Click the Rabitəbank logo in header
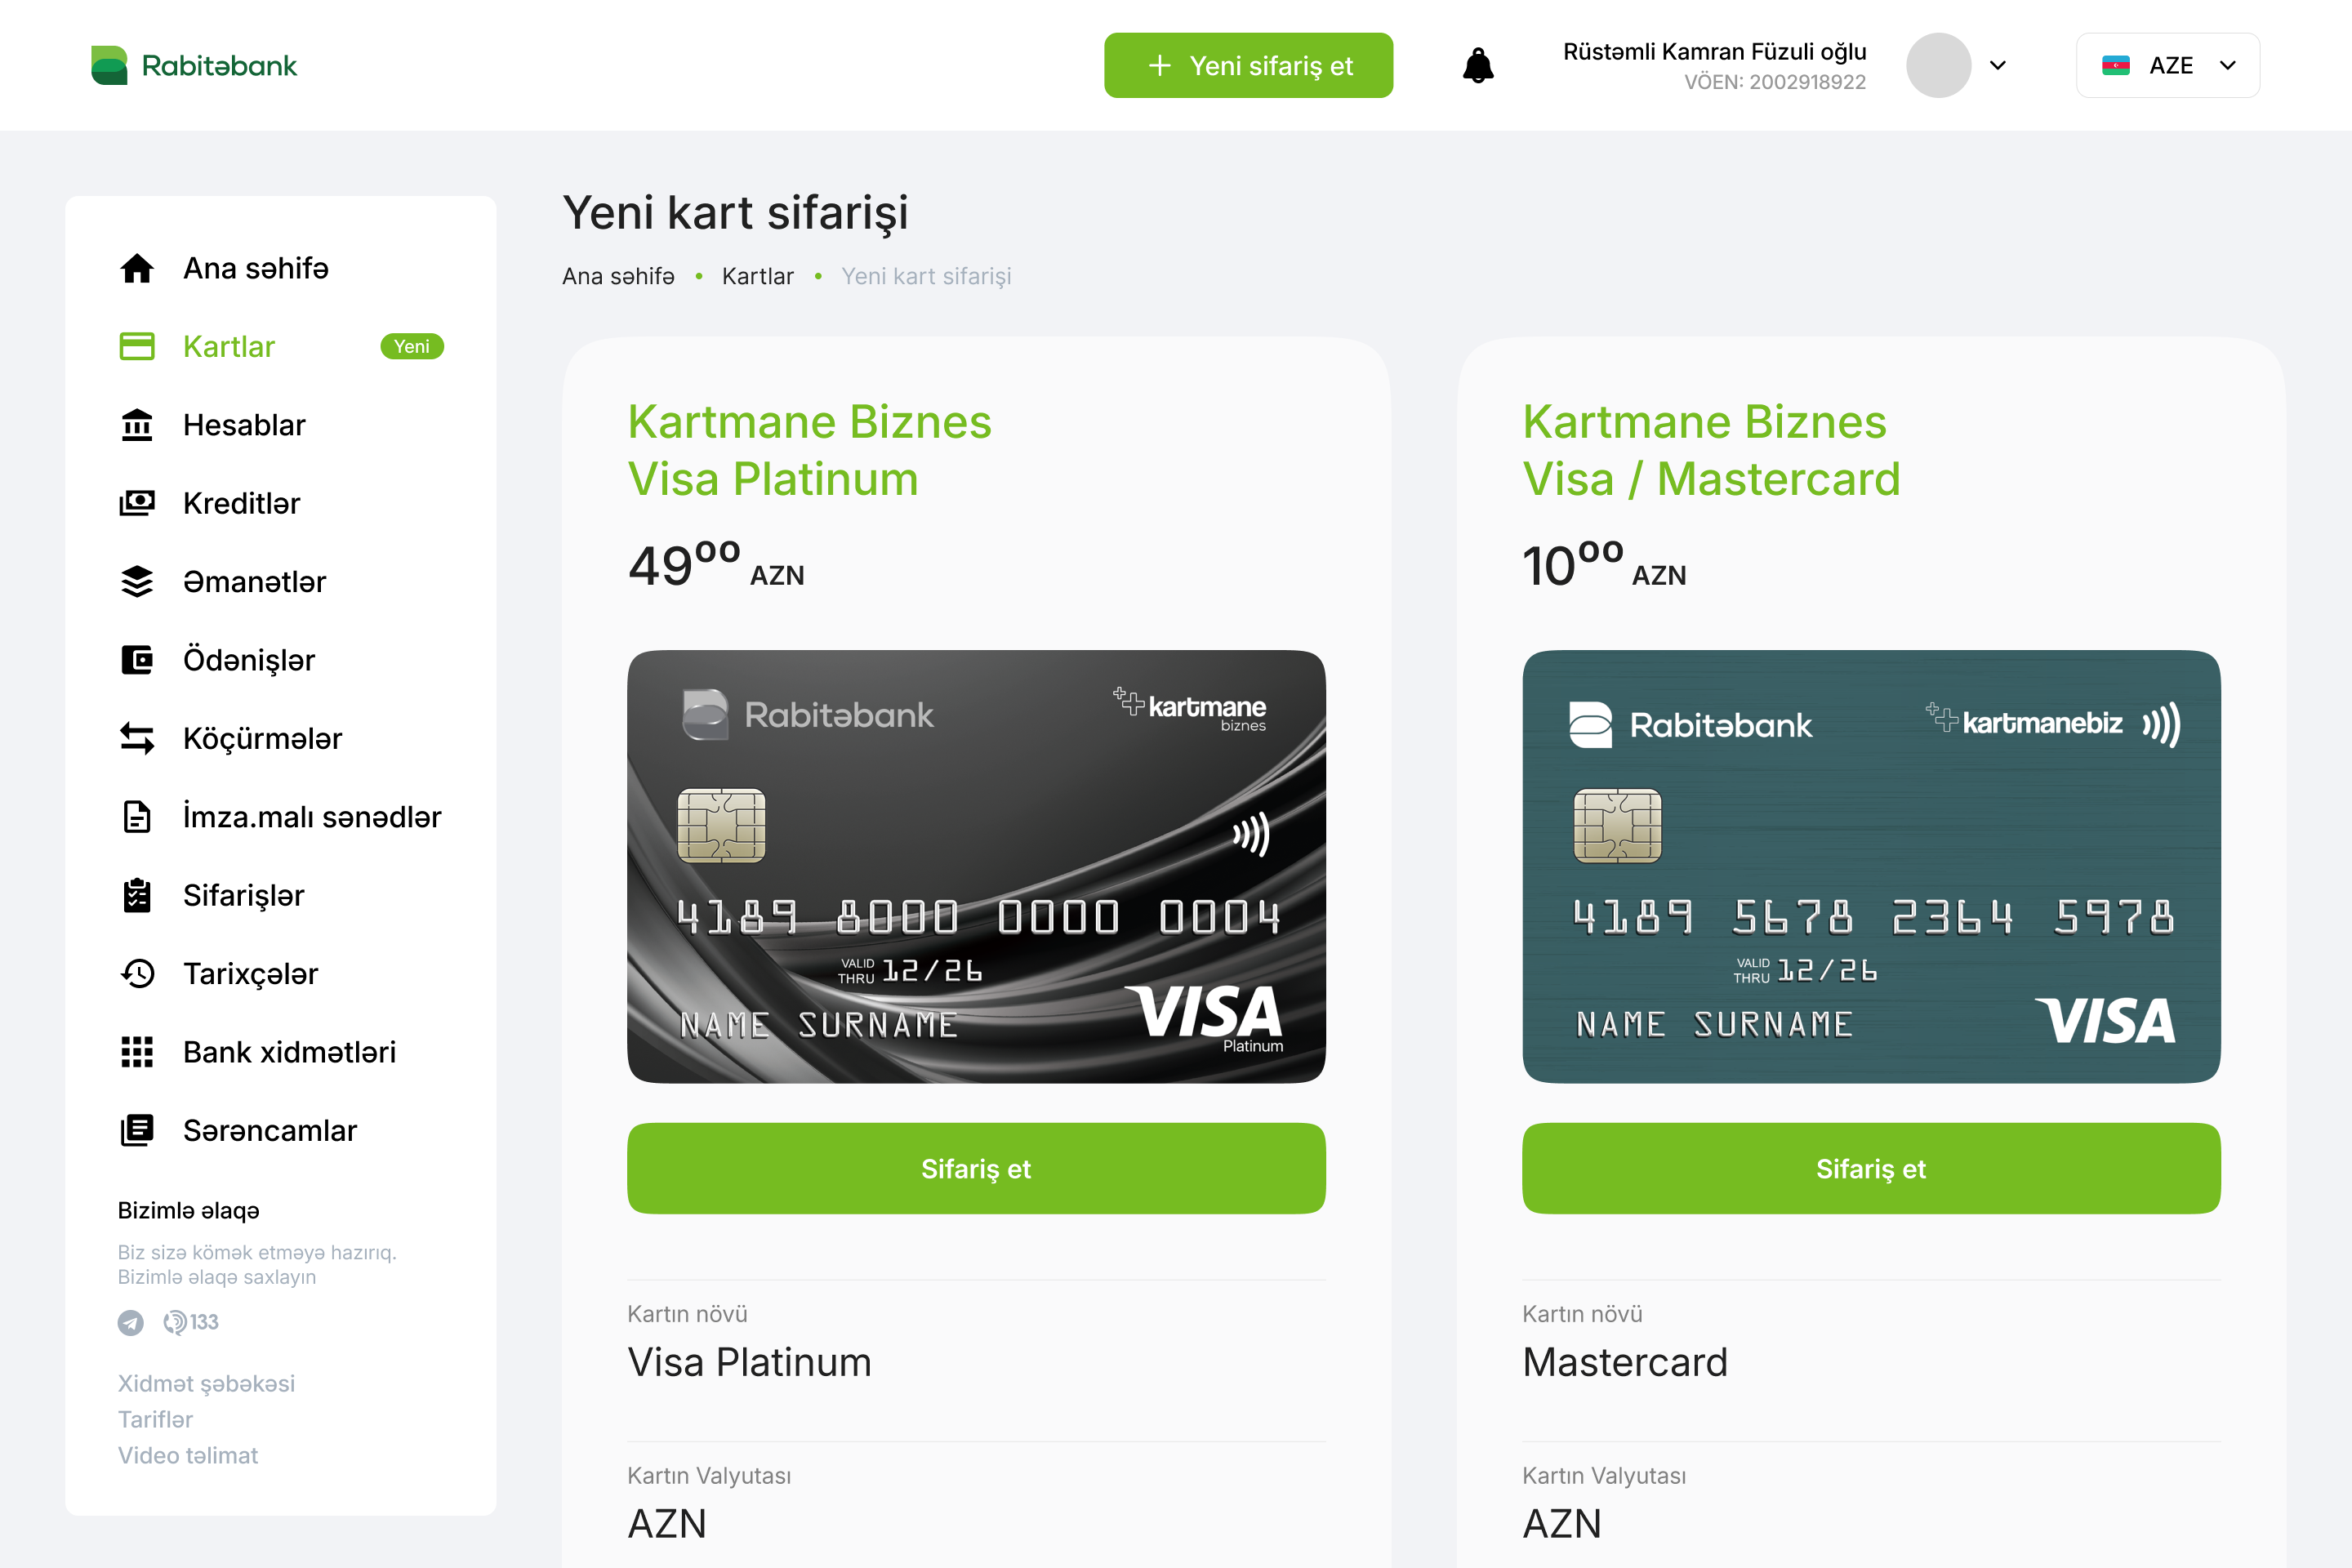Image resolution: width=2352 pixels, height=1568 pixels. click(194, 66)
